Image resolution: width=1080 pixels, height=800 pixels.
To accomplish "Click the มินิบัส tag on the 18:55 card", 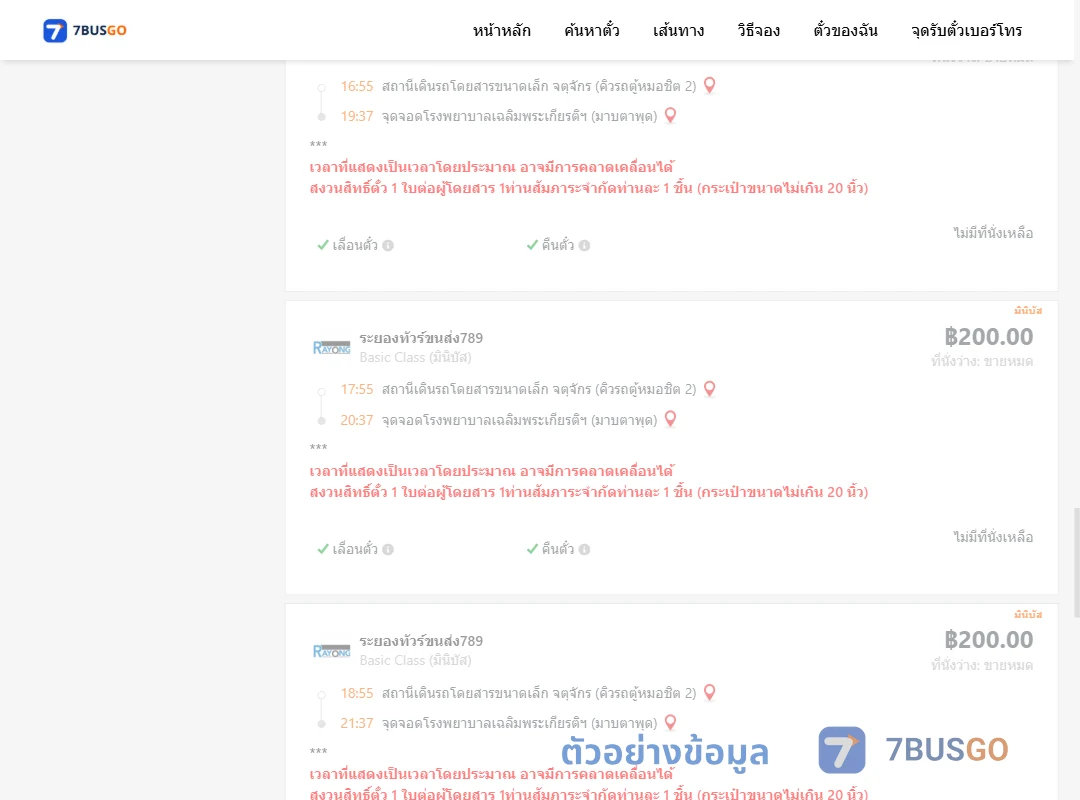I will [1028, 614].
